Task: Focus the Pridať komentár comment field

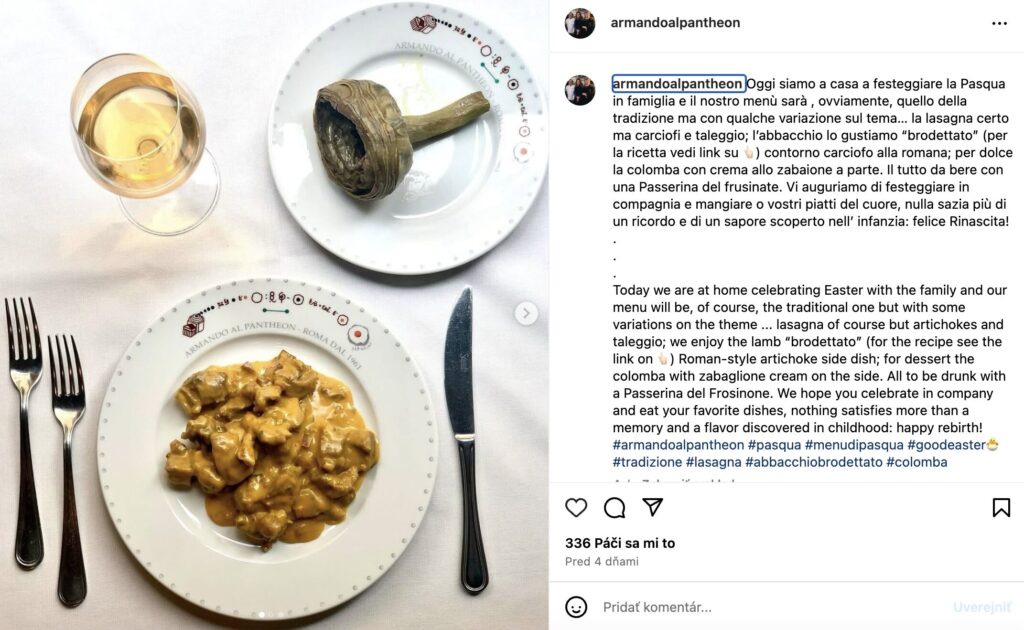Action: [x=771, y=607]
